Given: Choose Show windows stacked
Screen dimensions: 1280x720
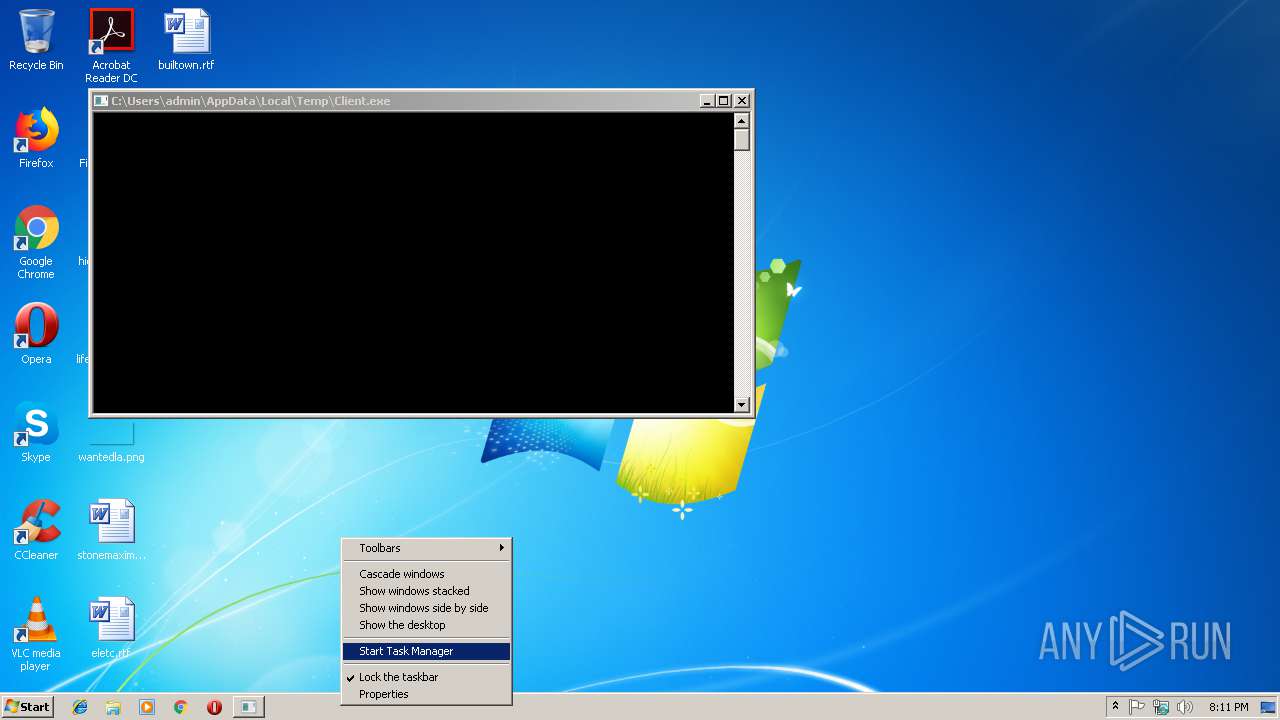Looking at the screenshot, I should tap(426, 591).
